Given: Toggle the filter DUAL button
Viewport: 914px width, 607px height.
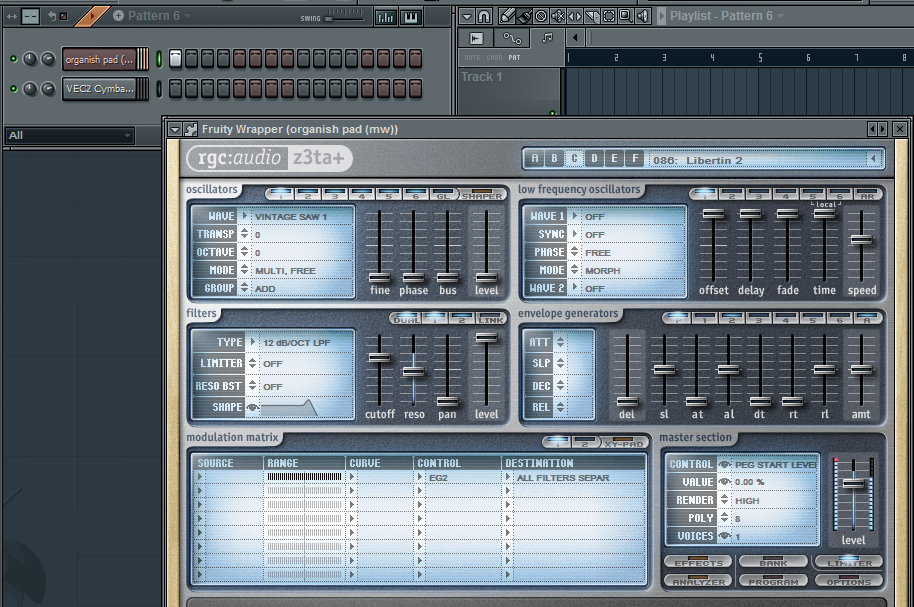Looking at the screenshot, I should [x=406, y=318].
